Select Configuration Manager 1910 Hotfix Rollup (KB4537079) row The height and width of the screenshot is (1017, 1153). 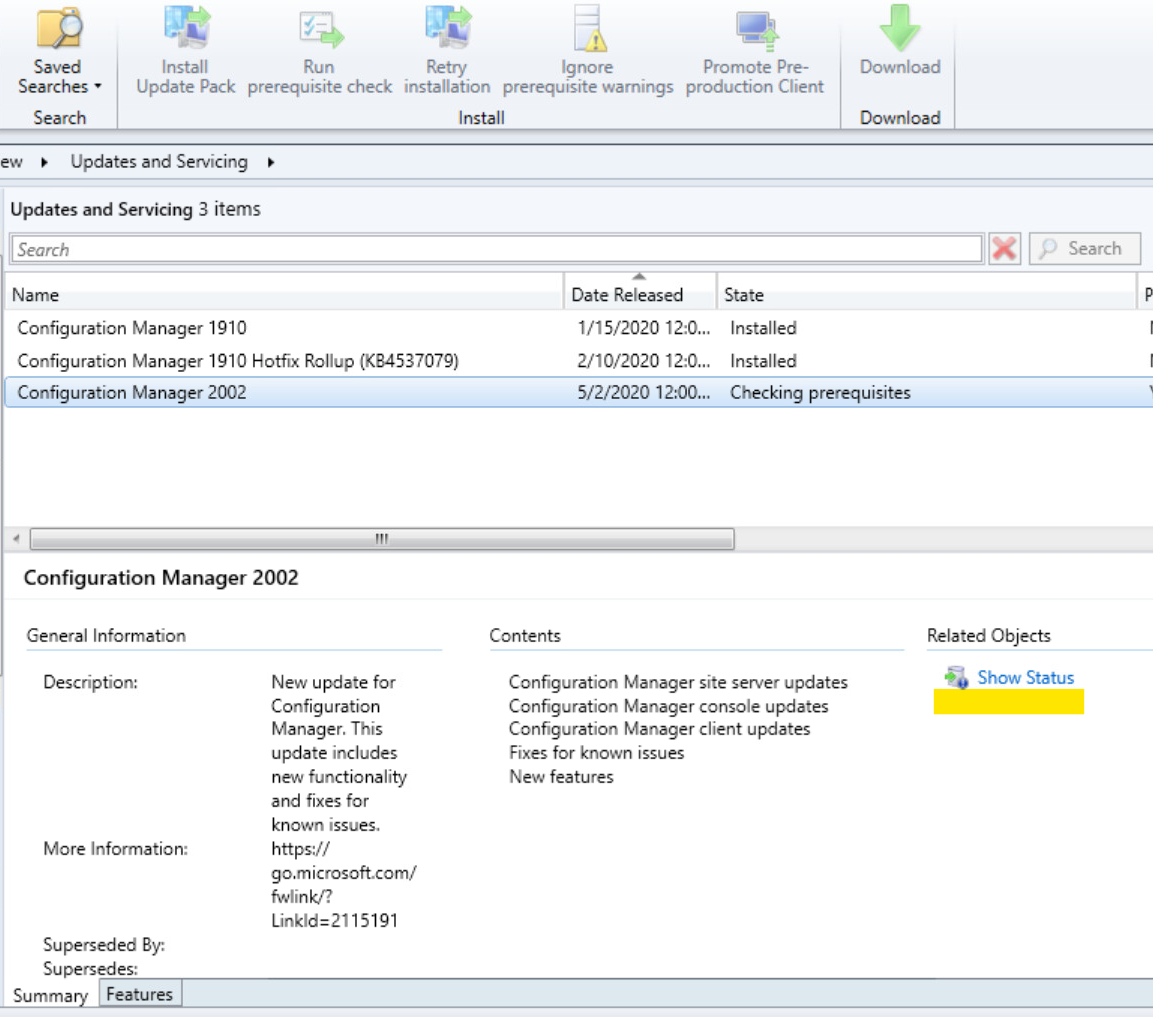pyautogui.click(x=578, y=361)
